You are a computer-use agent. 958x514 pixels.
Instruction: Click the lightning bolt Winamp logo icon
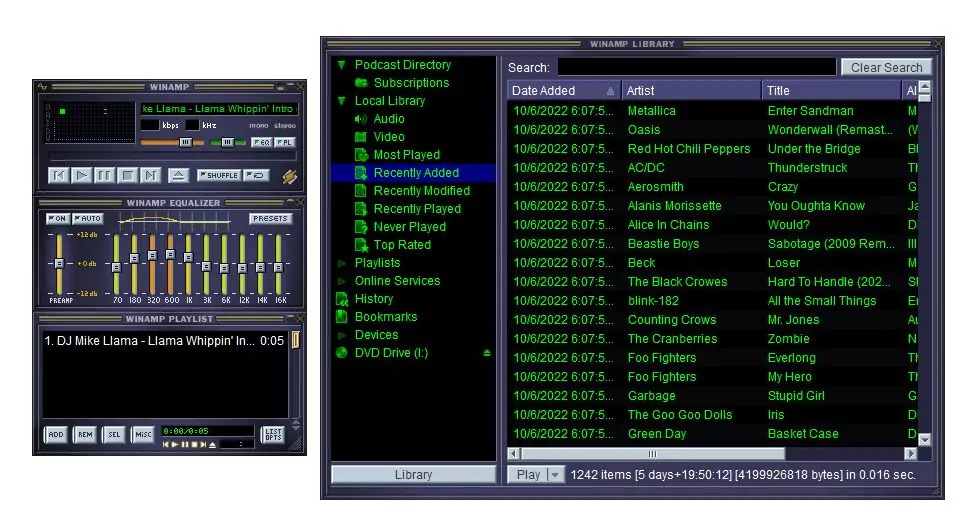point(290,177)
